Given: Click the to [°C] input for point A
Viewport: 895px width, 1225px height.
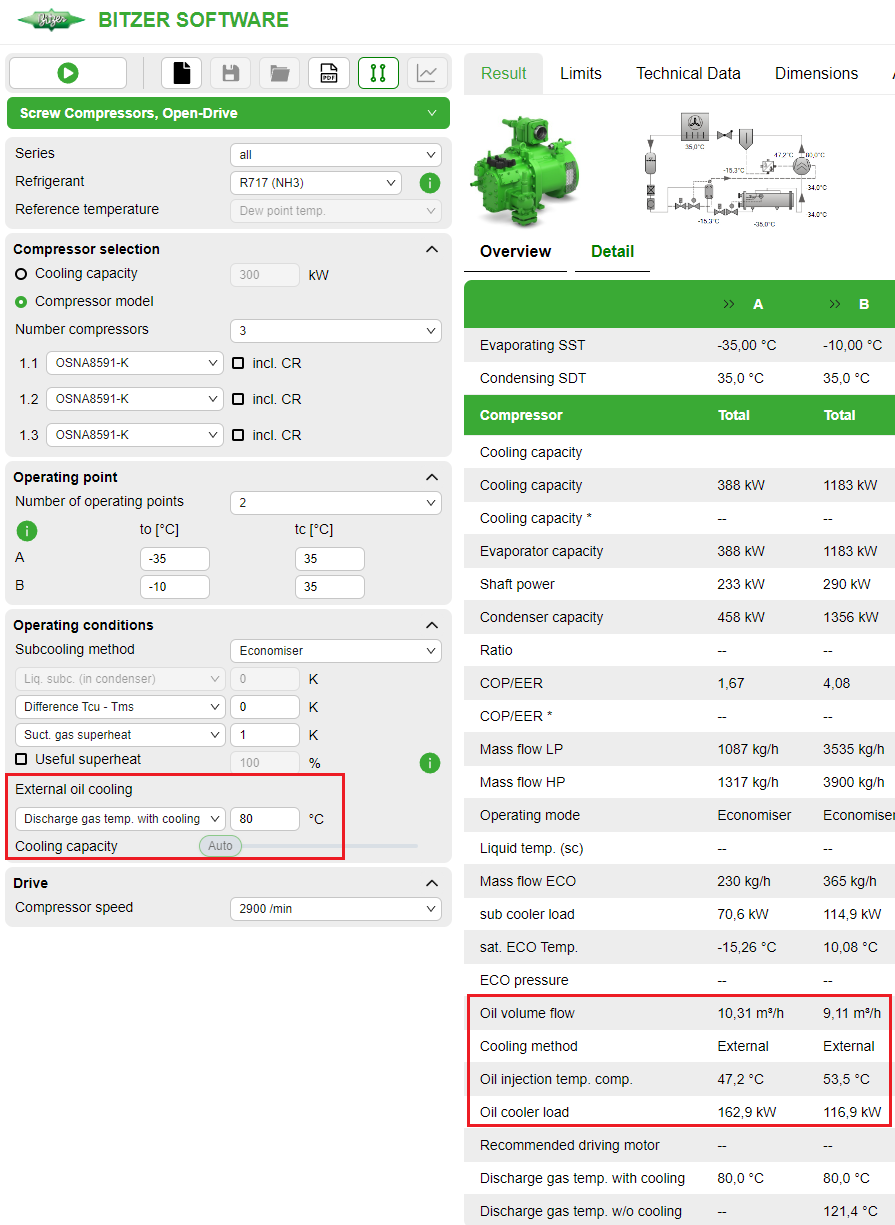Looking at the screenshot, I should click(x=174, y=559).
